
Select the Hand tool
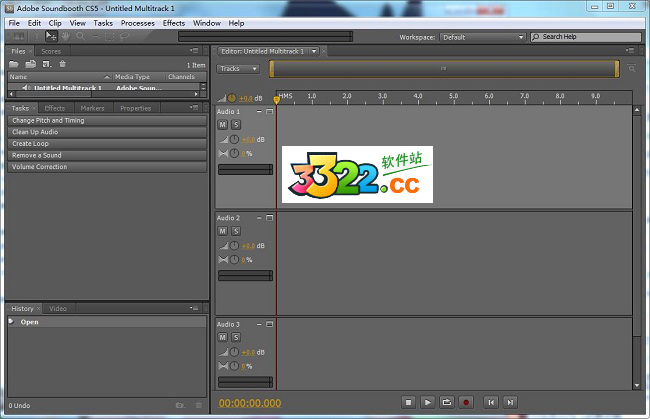pos(65,36)
